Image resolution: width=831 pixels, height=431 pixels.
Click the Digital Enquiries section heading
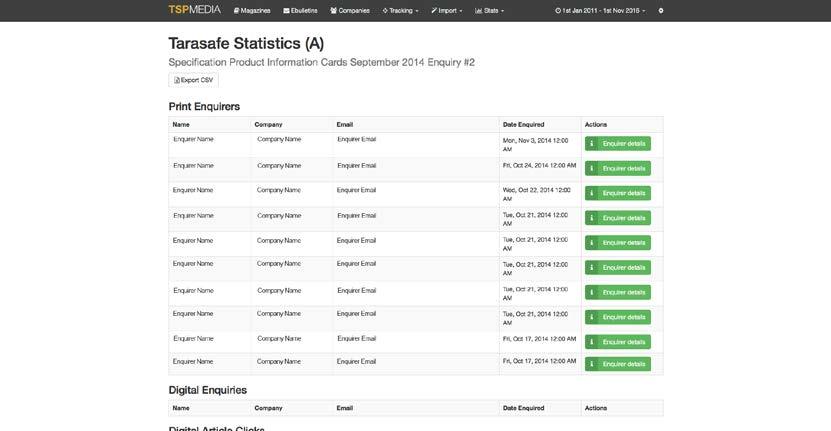(x=208, y=390)
